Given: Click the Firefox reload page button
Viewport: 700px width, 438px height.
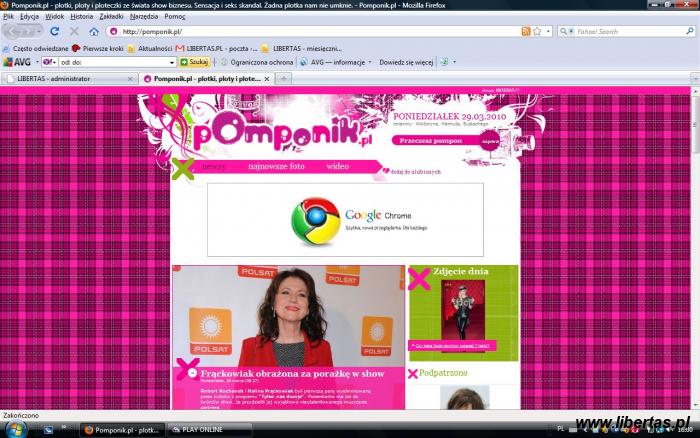Looking at the screenshot, I should [x=55, y=31].
